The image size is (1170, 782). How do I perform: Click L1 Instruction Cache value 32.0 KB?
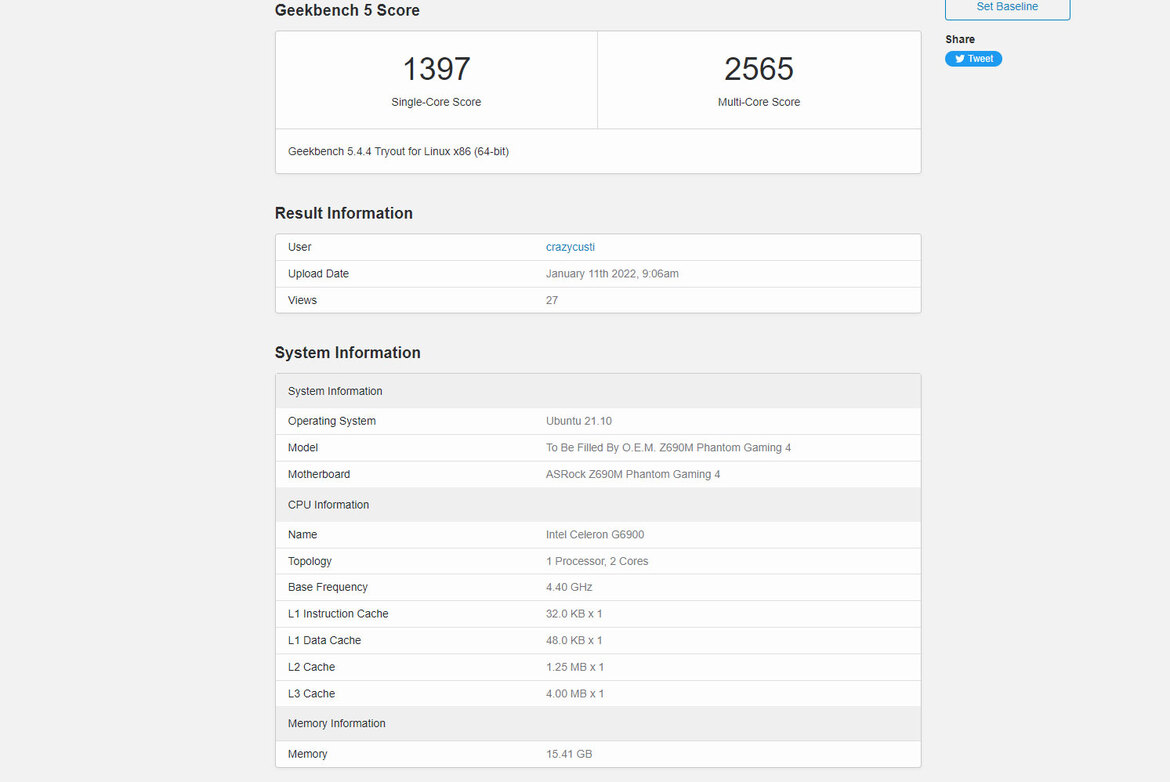tap(574, 614)
